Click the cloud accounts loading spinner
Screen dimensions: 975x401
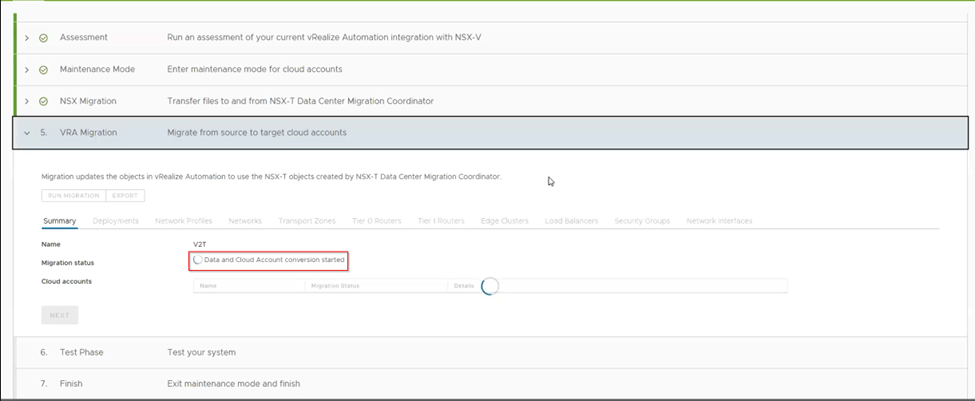point(489,286)
